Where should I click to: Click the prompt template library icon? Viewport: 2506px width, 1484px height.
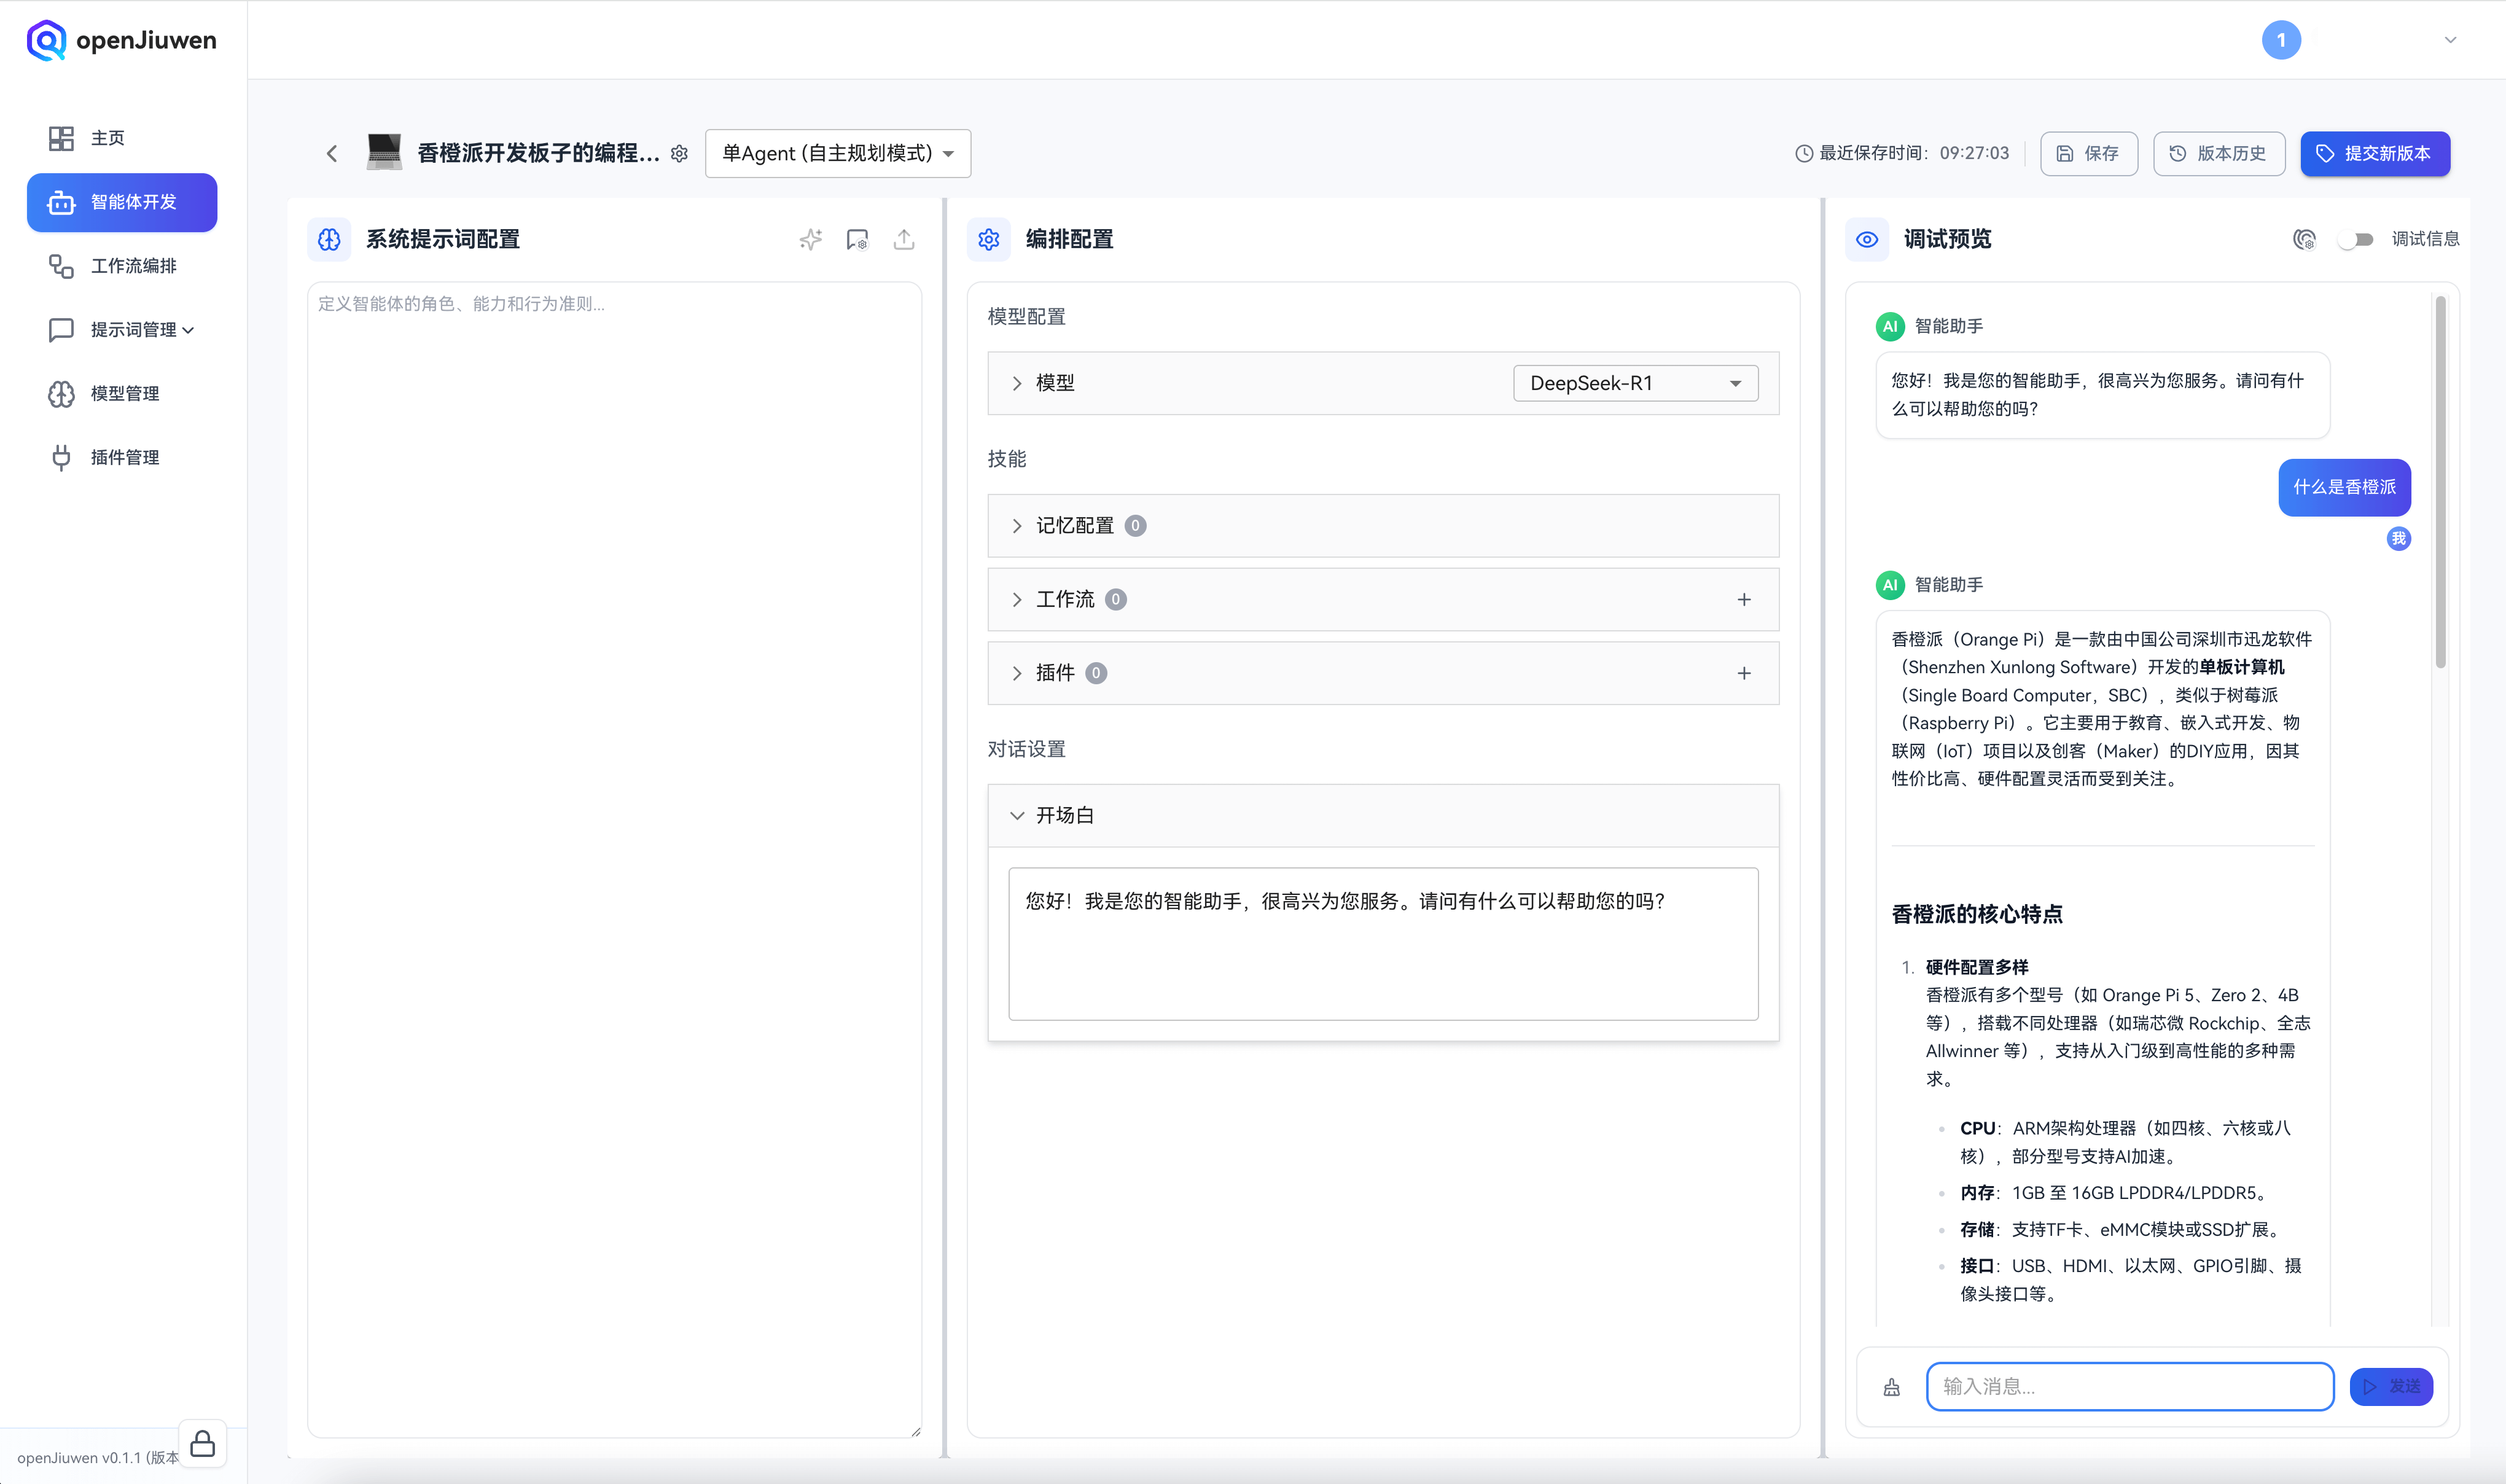(x=857, y=239)
